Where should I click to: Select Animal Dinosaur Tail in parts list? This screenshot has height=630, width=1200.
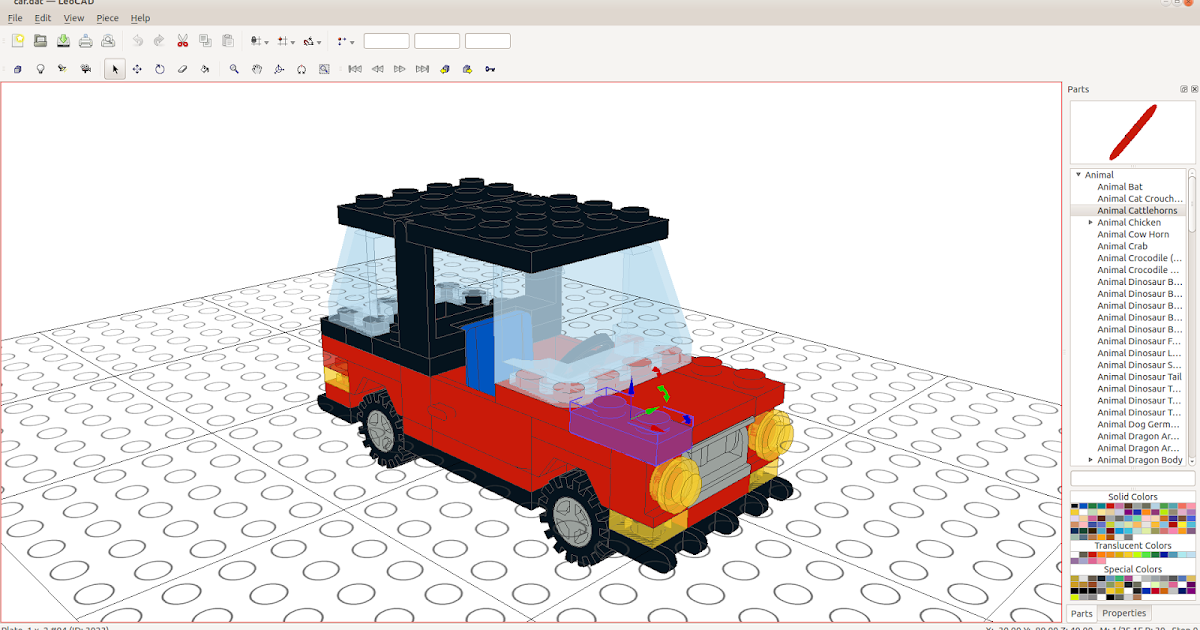pos(1139,377)
